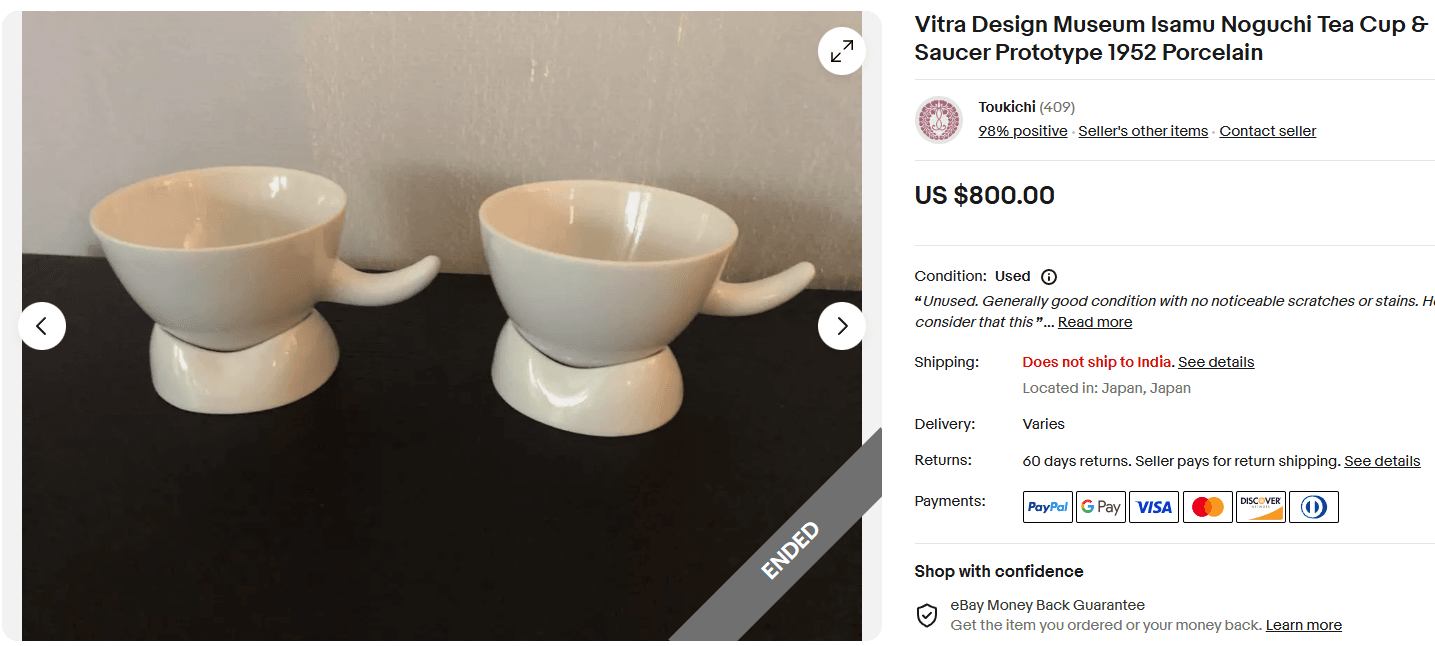Click the Visa payment icon

[1153, 506]
